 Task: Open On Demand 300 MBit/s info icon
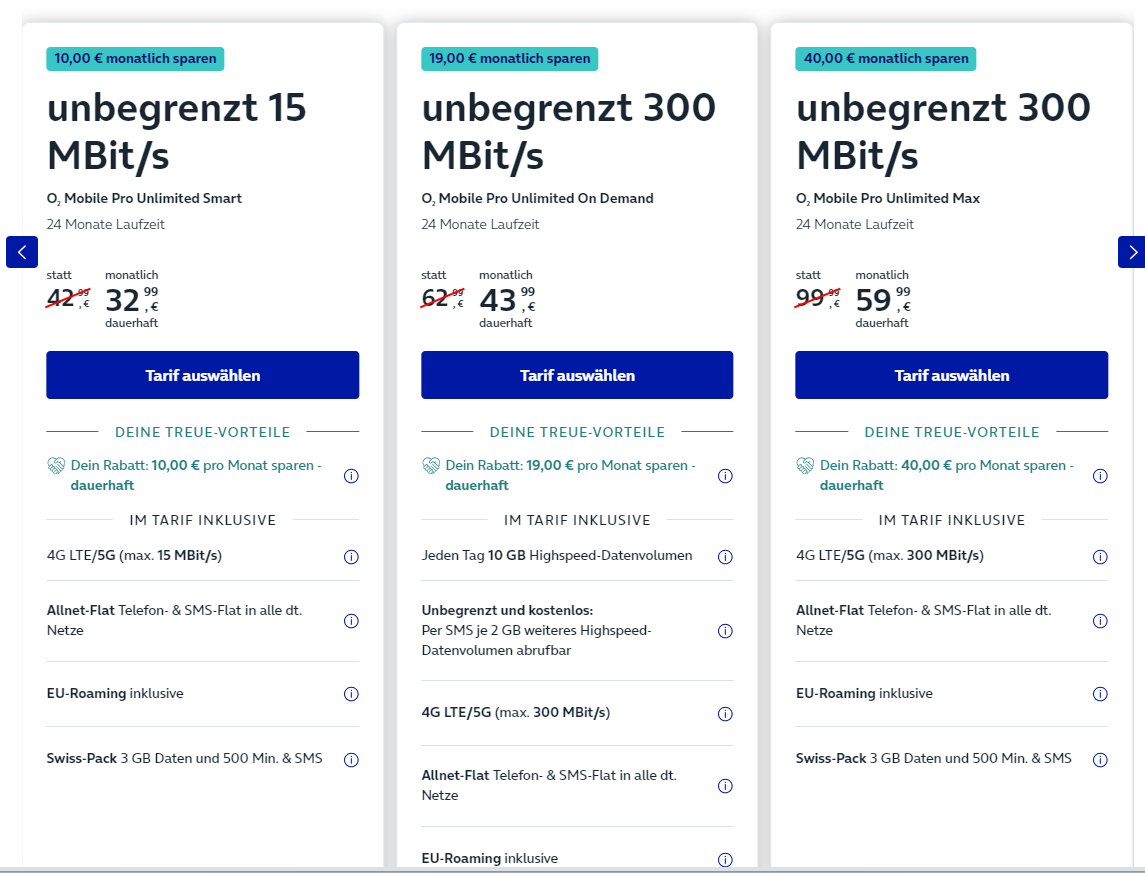click(725, 714)
